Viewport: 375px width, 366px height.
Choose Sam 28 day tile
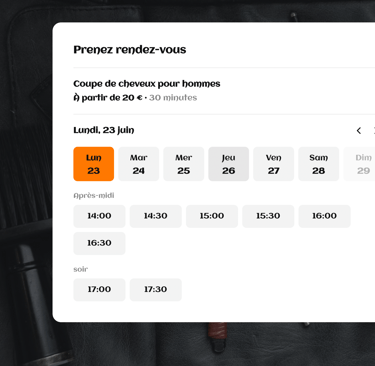[319, 164]
